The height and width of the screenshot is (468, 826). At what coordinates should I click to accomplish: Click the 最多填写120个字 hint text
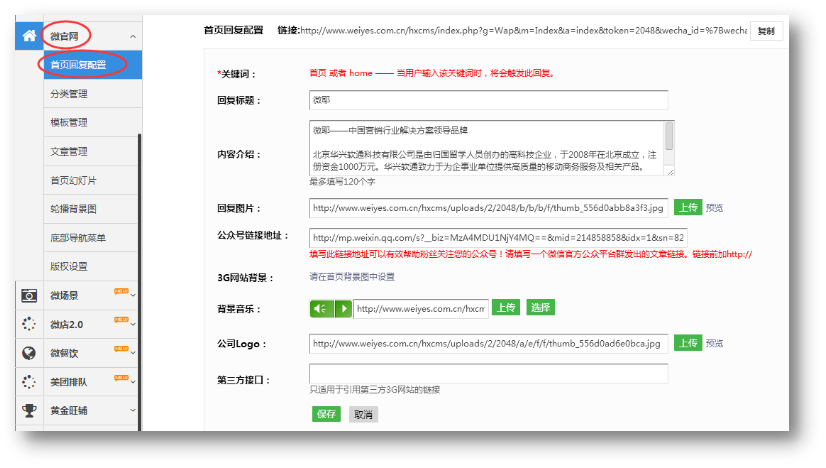(x=342, y=182)
